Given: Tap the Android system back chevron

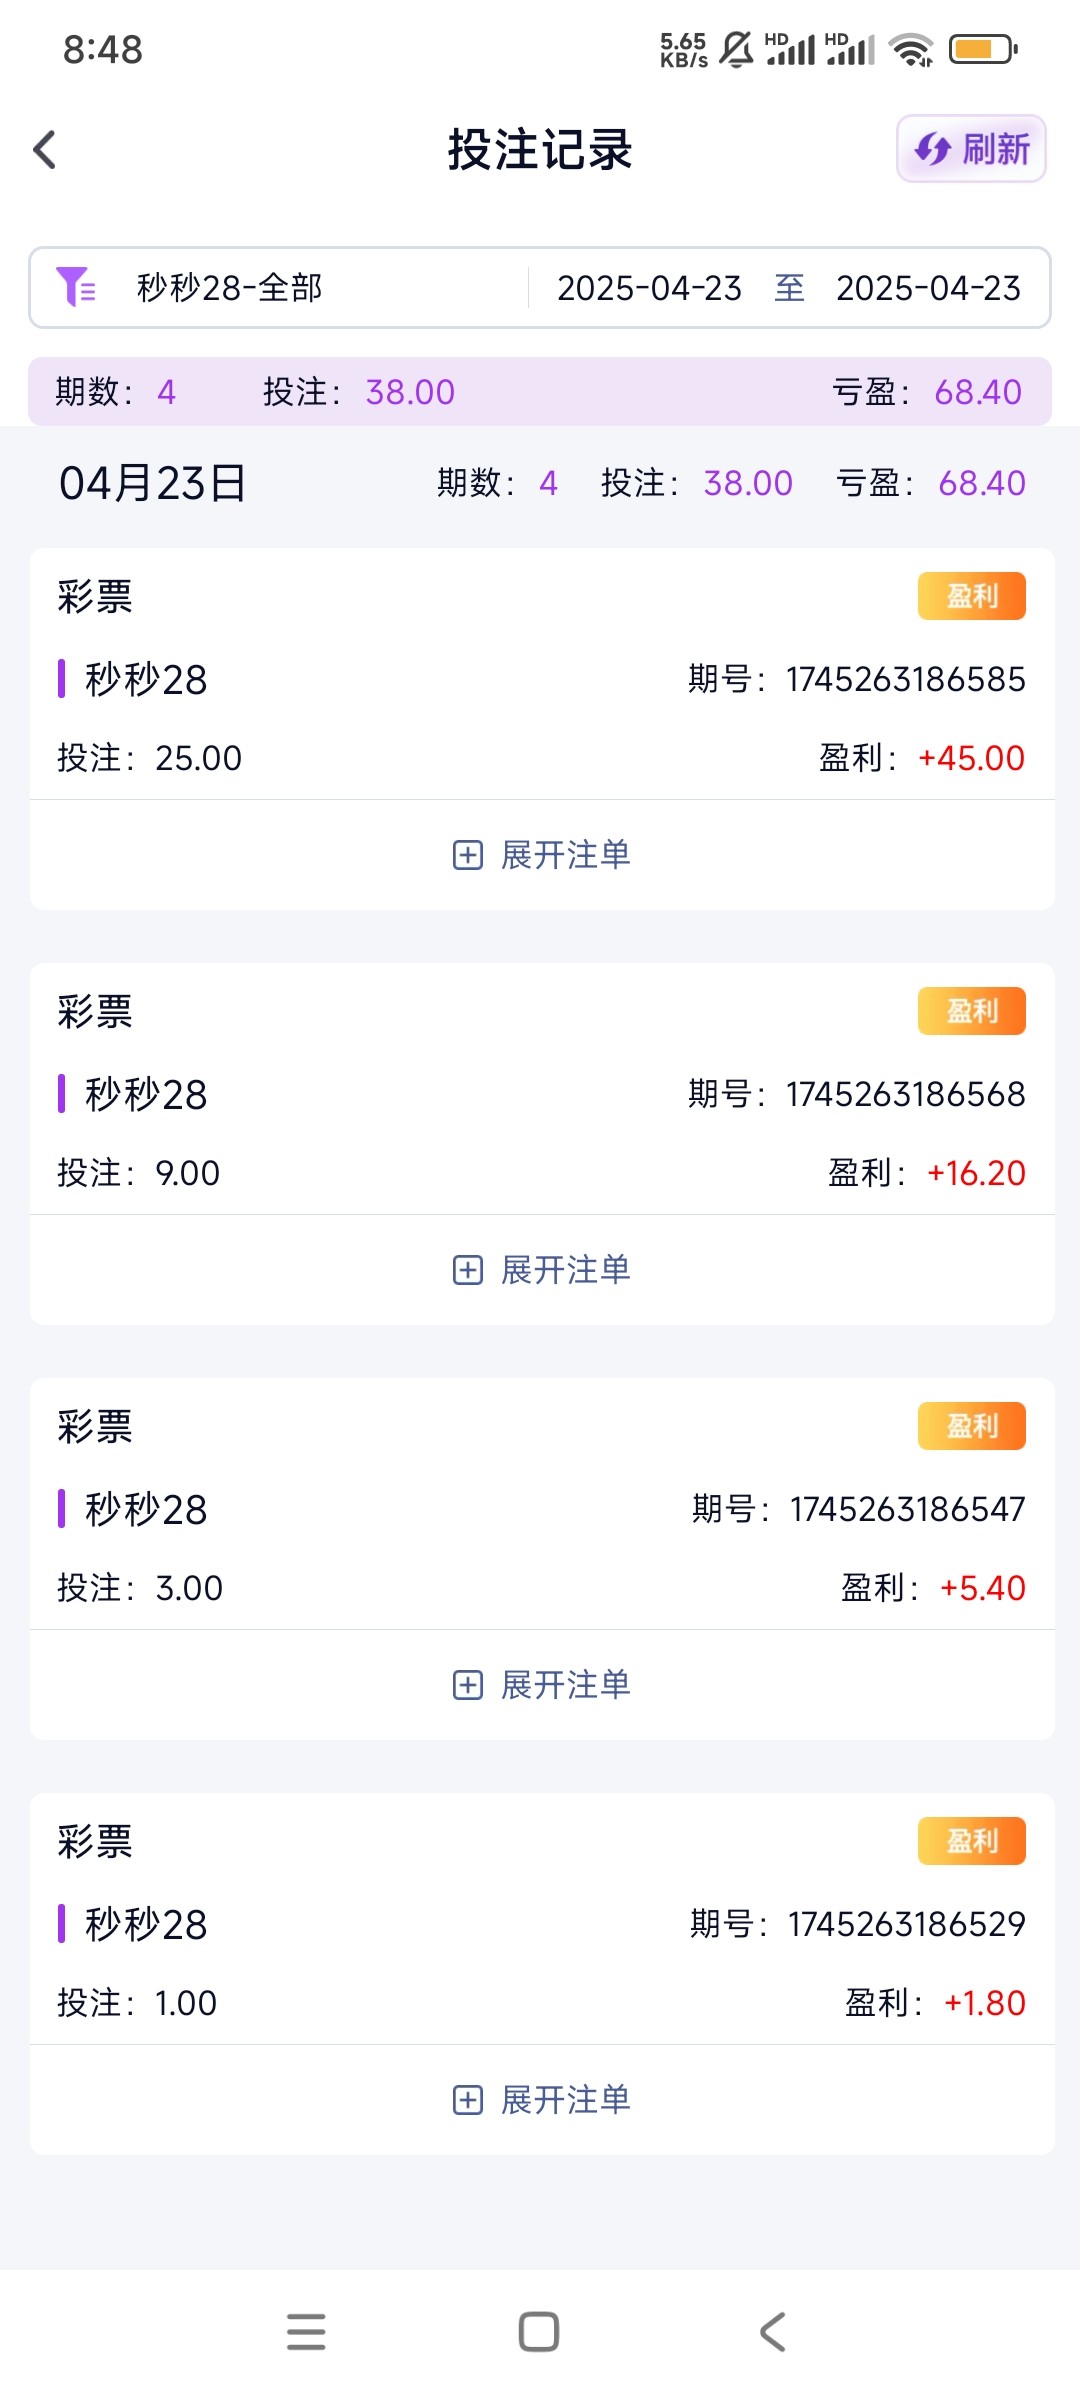Looking at the screenshot, I should pyautogui.click(x=772, y=2332).
